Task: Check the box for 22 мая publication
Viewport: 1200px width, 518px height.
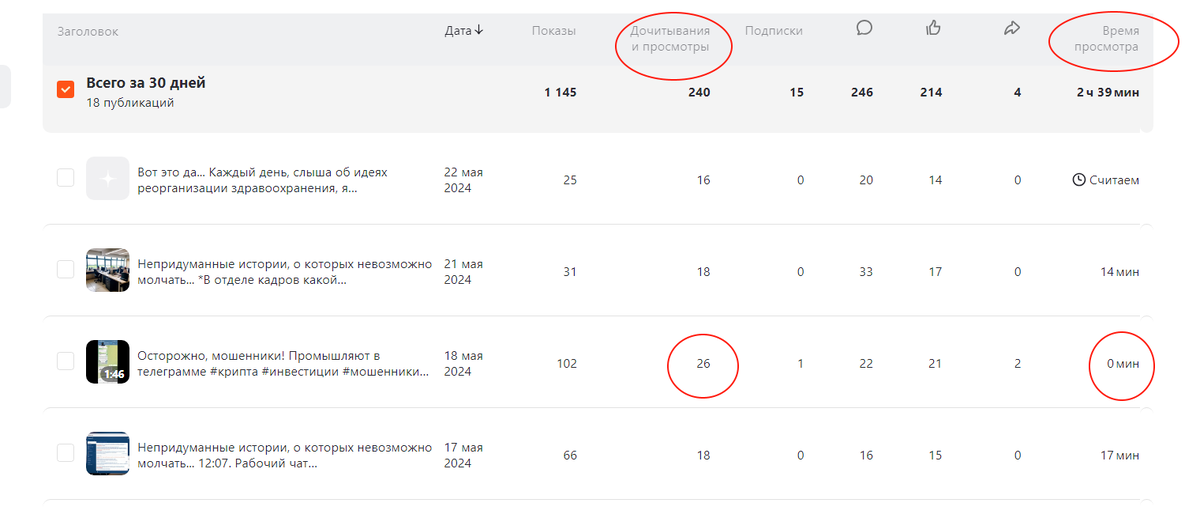Action: tap(65, 178)
